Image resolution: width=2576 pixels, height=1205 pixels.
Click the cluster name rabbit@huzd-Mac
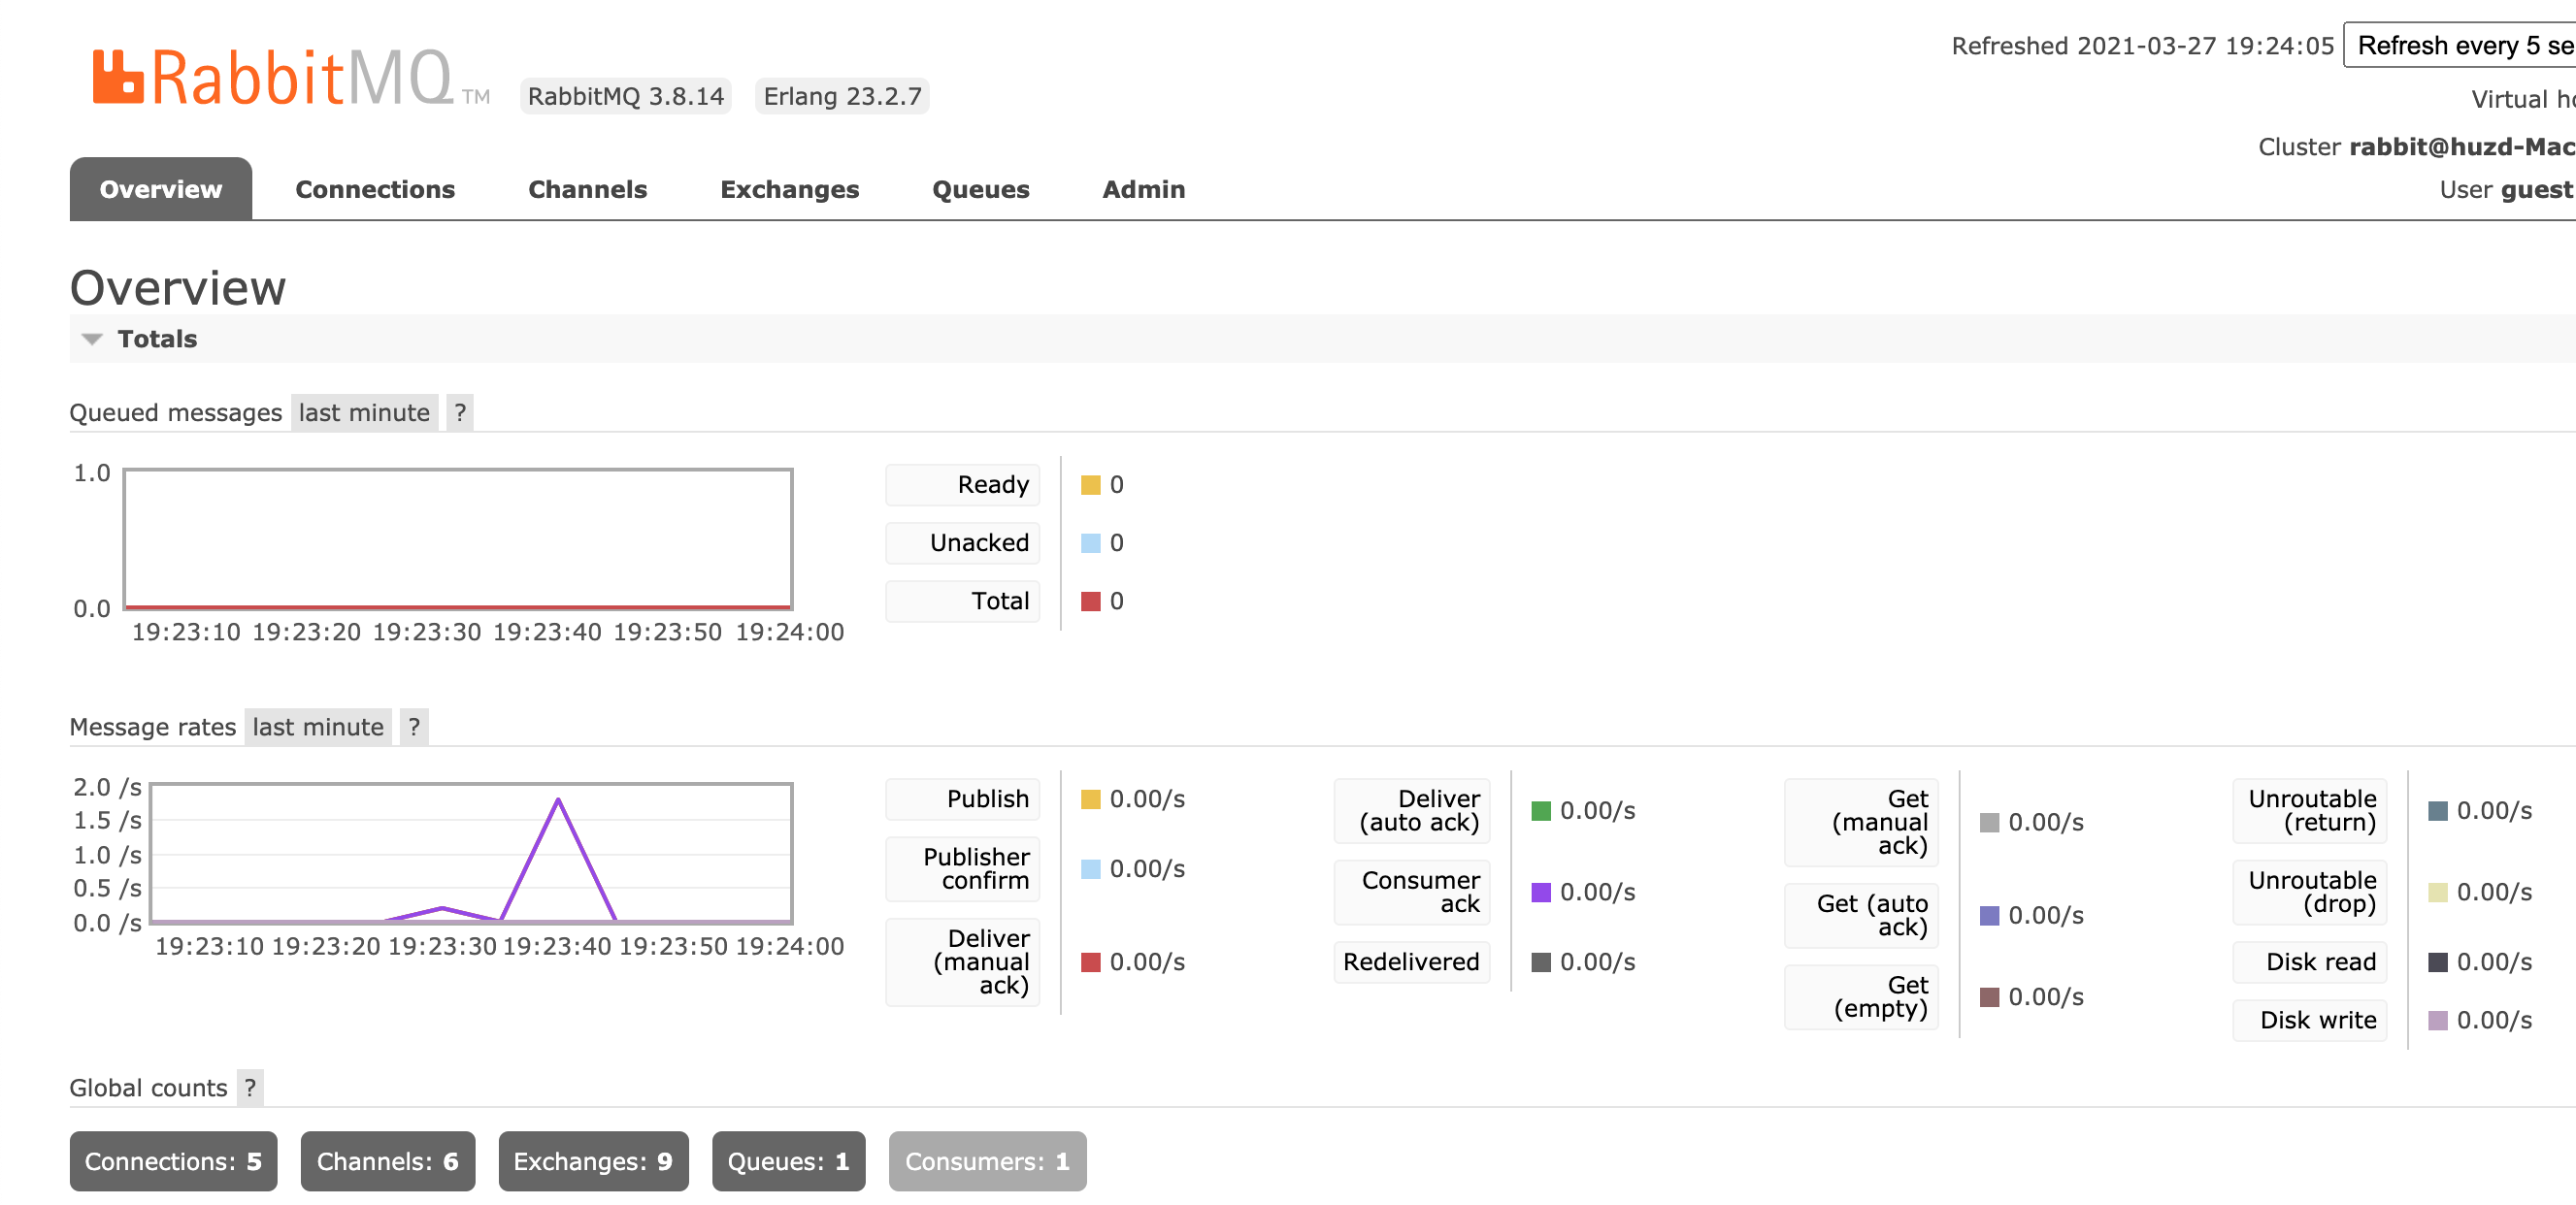[2462, 147]
